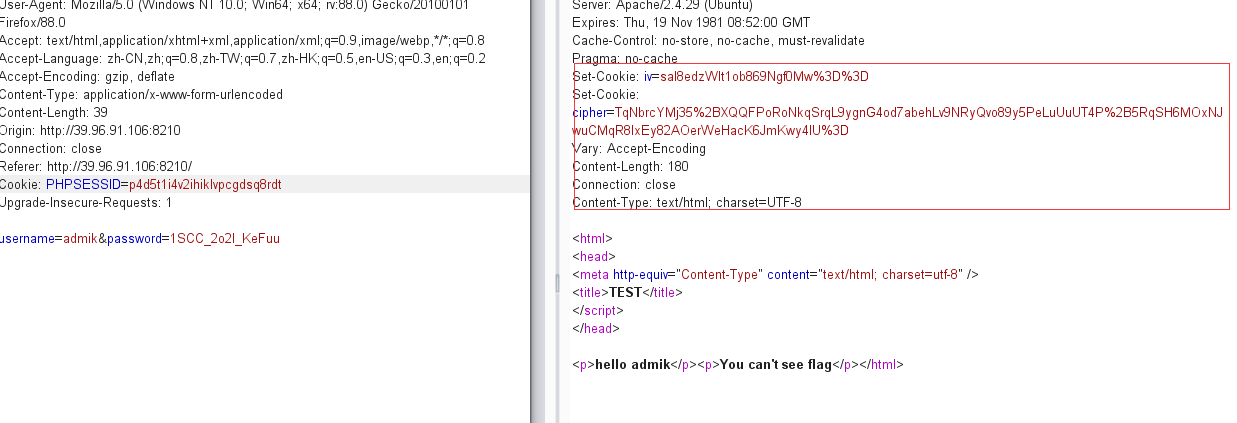Click the response Content-Type: text/html header
Screen dimensions: 1237x423
[x=687, y=203]
